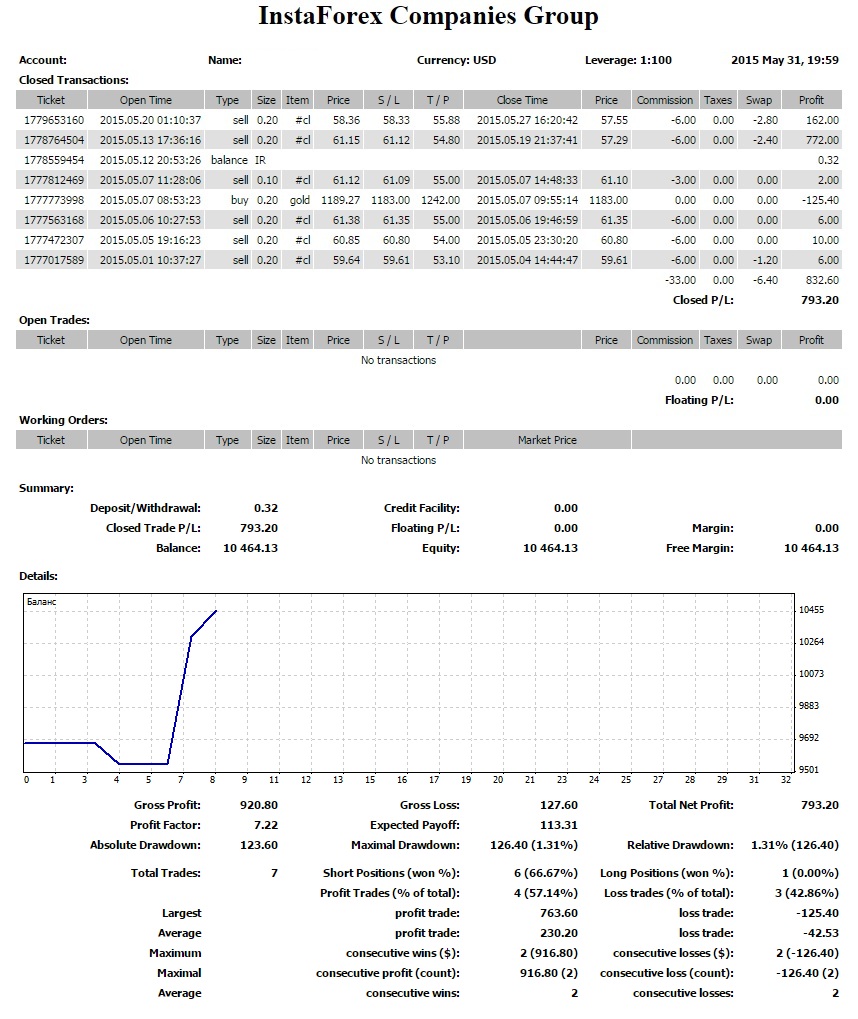Viewport: 858px width, 1019px height.
Task: Click consecutive wins value 2 (916.80)
Action: [x=549, y=954]
